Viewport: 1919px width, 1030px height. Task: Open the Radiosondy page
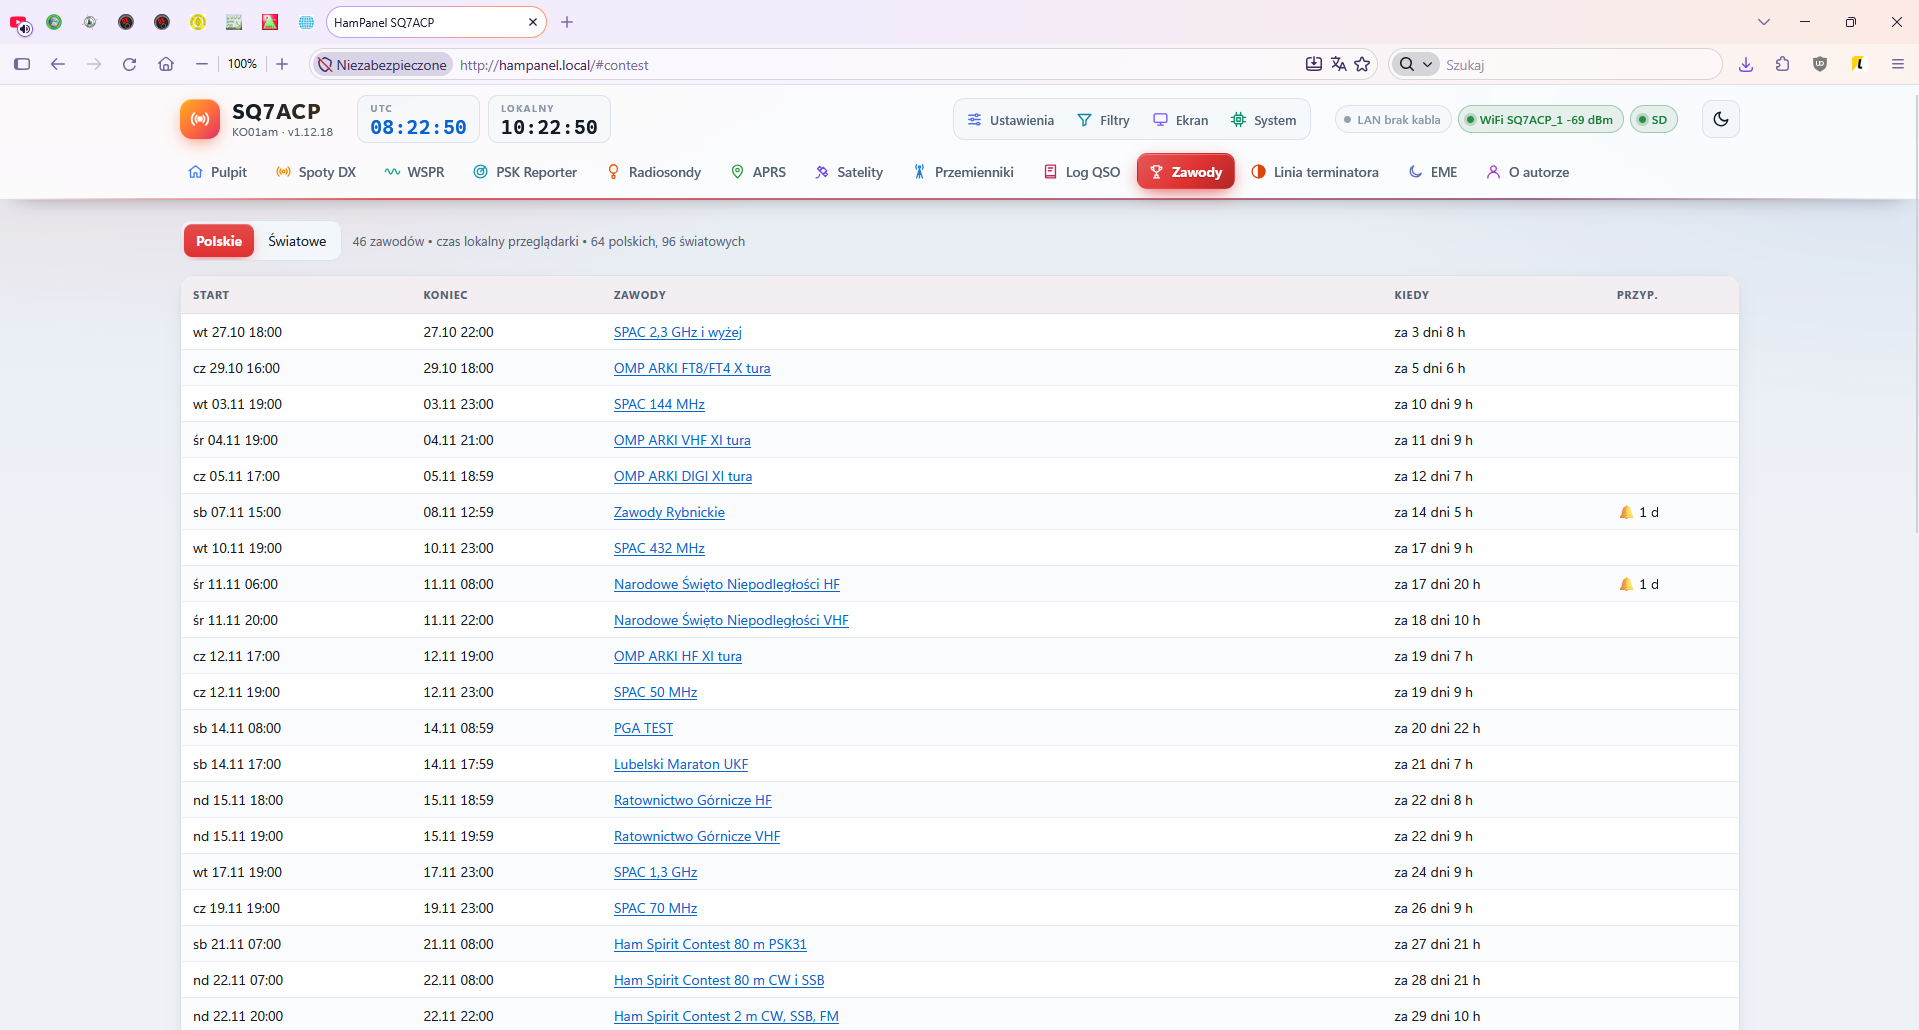654,172
